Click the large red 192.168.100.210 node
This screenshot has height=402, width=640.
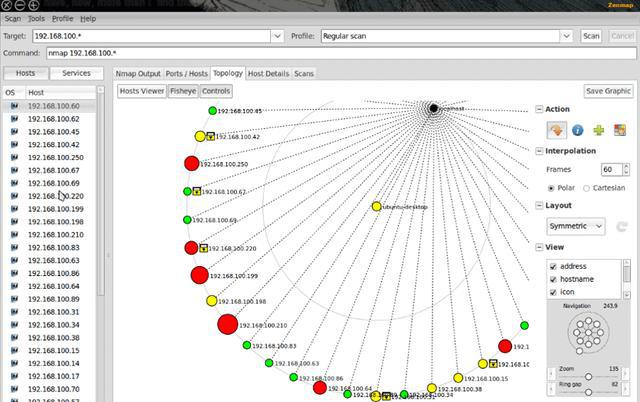(227, 324)
